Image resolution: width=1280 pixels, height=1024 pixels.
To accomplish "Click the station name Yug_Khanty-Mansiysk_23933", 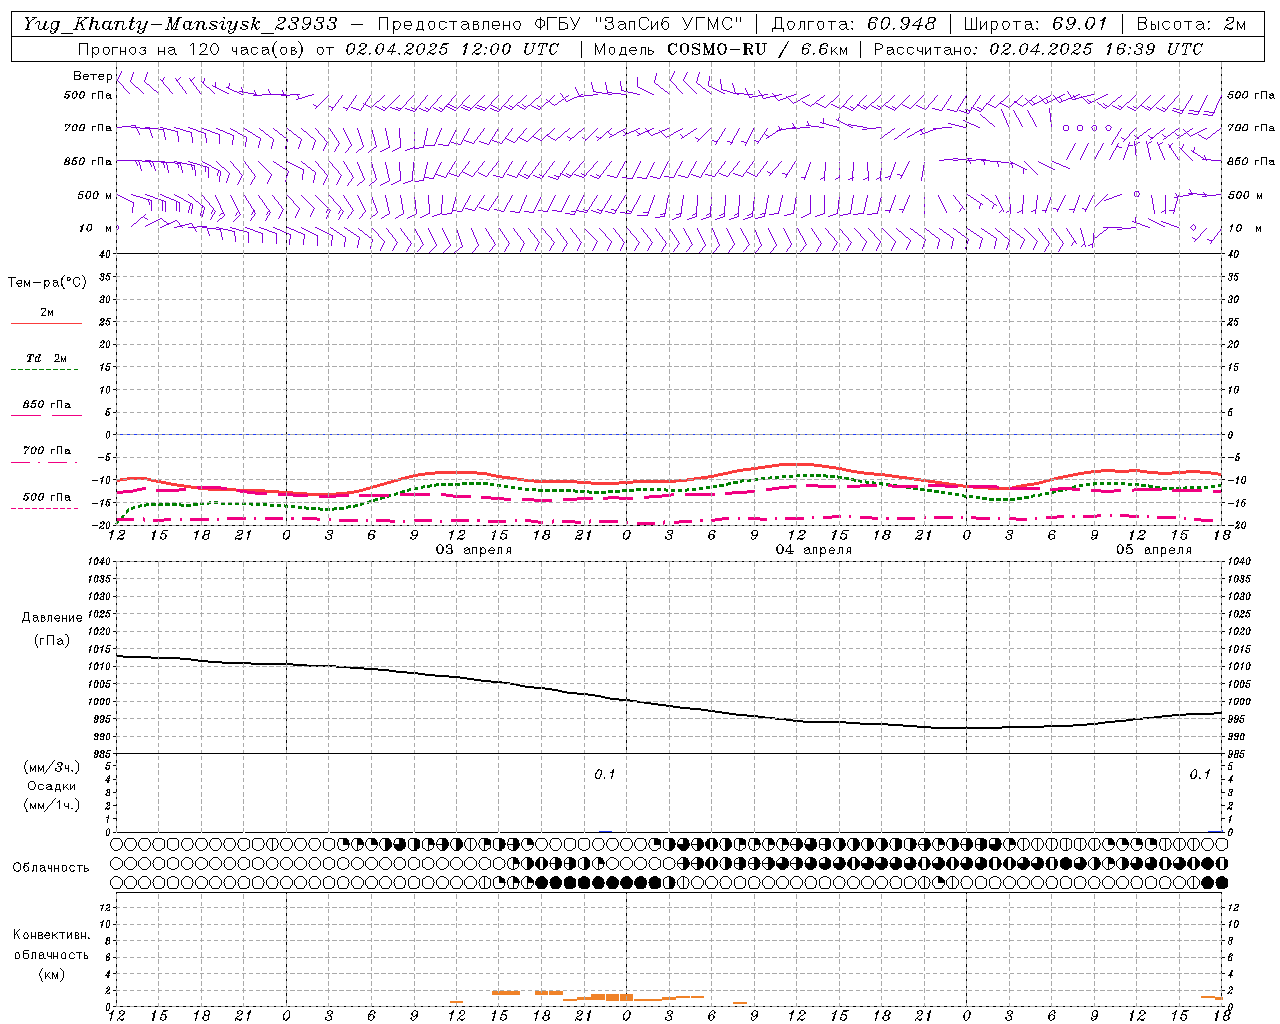I will pos(179,24).
